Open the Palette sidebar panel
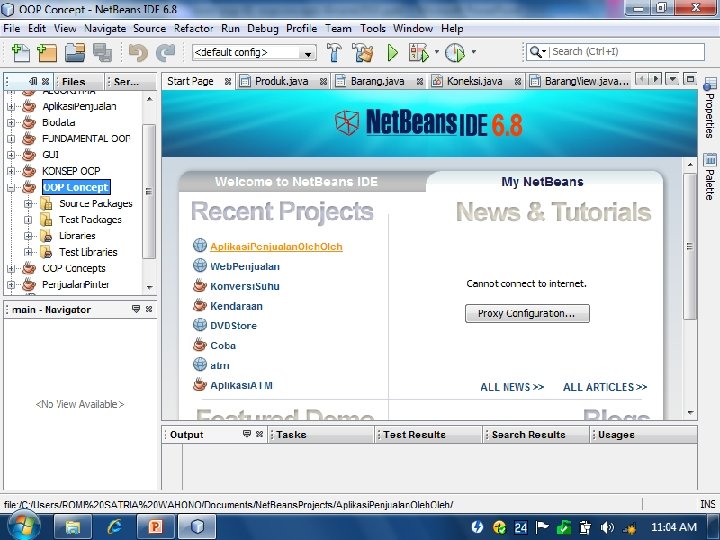Screen dimensions: 720x540 (x=710, y=177)
